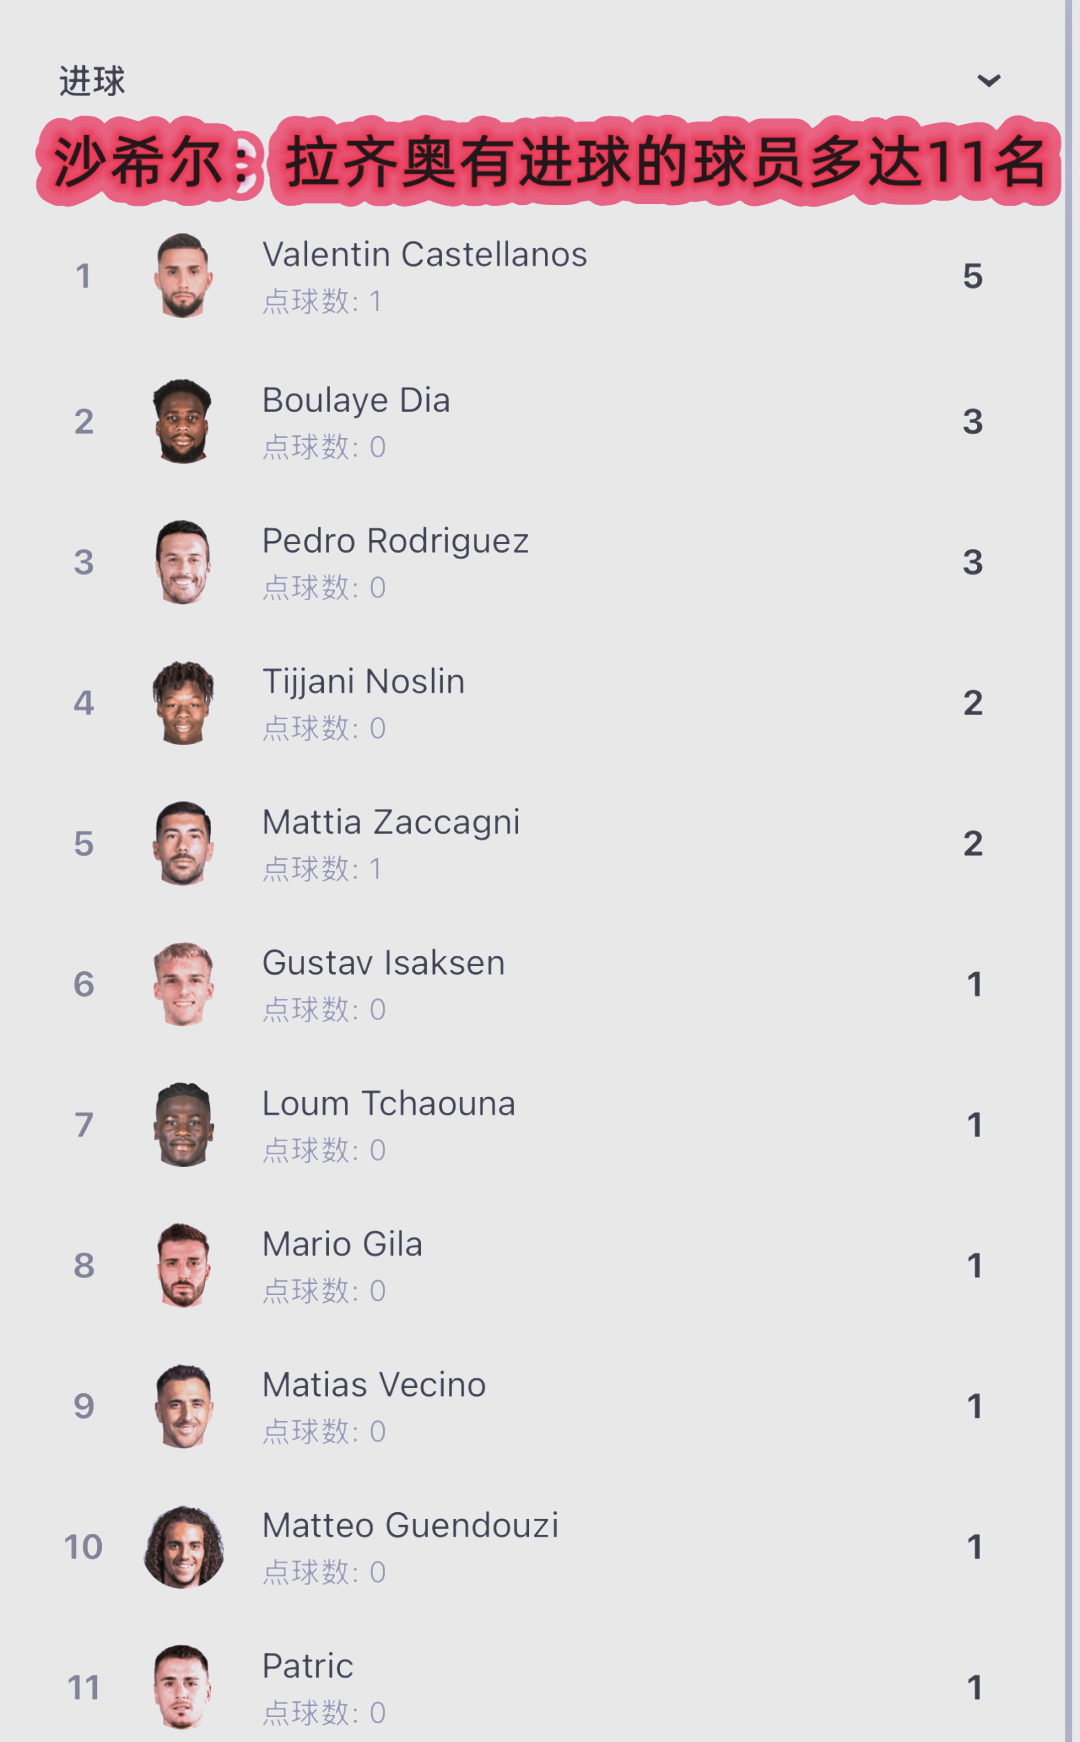Open Boulaye Dia profile name

pyautogui.click(x=356, y=400)
